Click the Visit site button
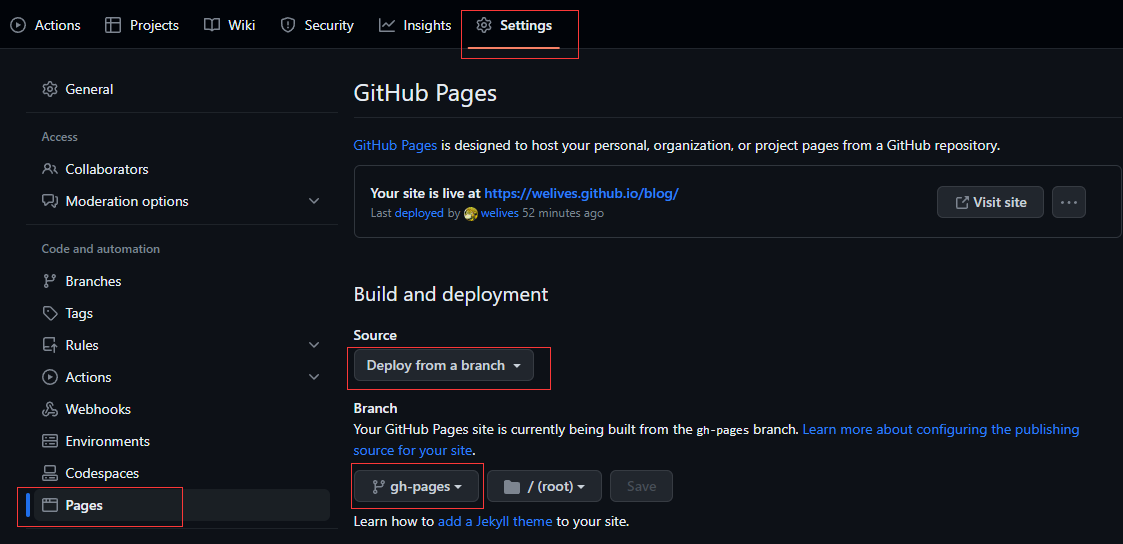 pos(991,202)
